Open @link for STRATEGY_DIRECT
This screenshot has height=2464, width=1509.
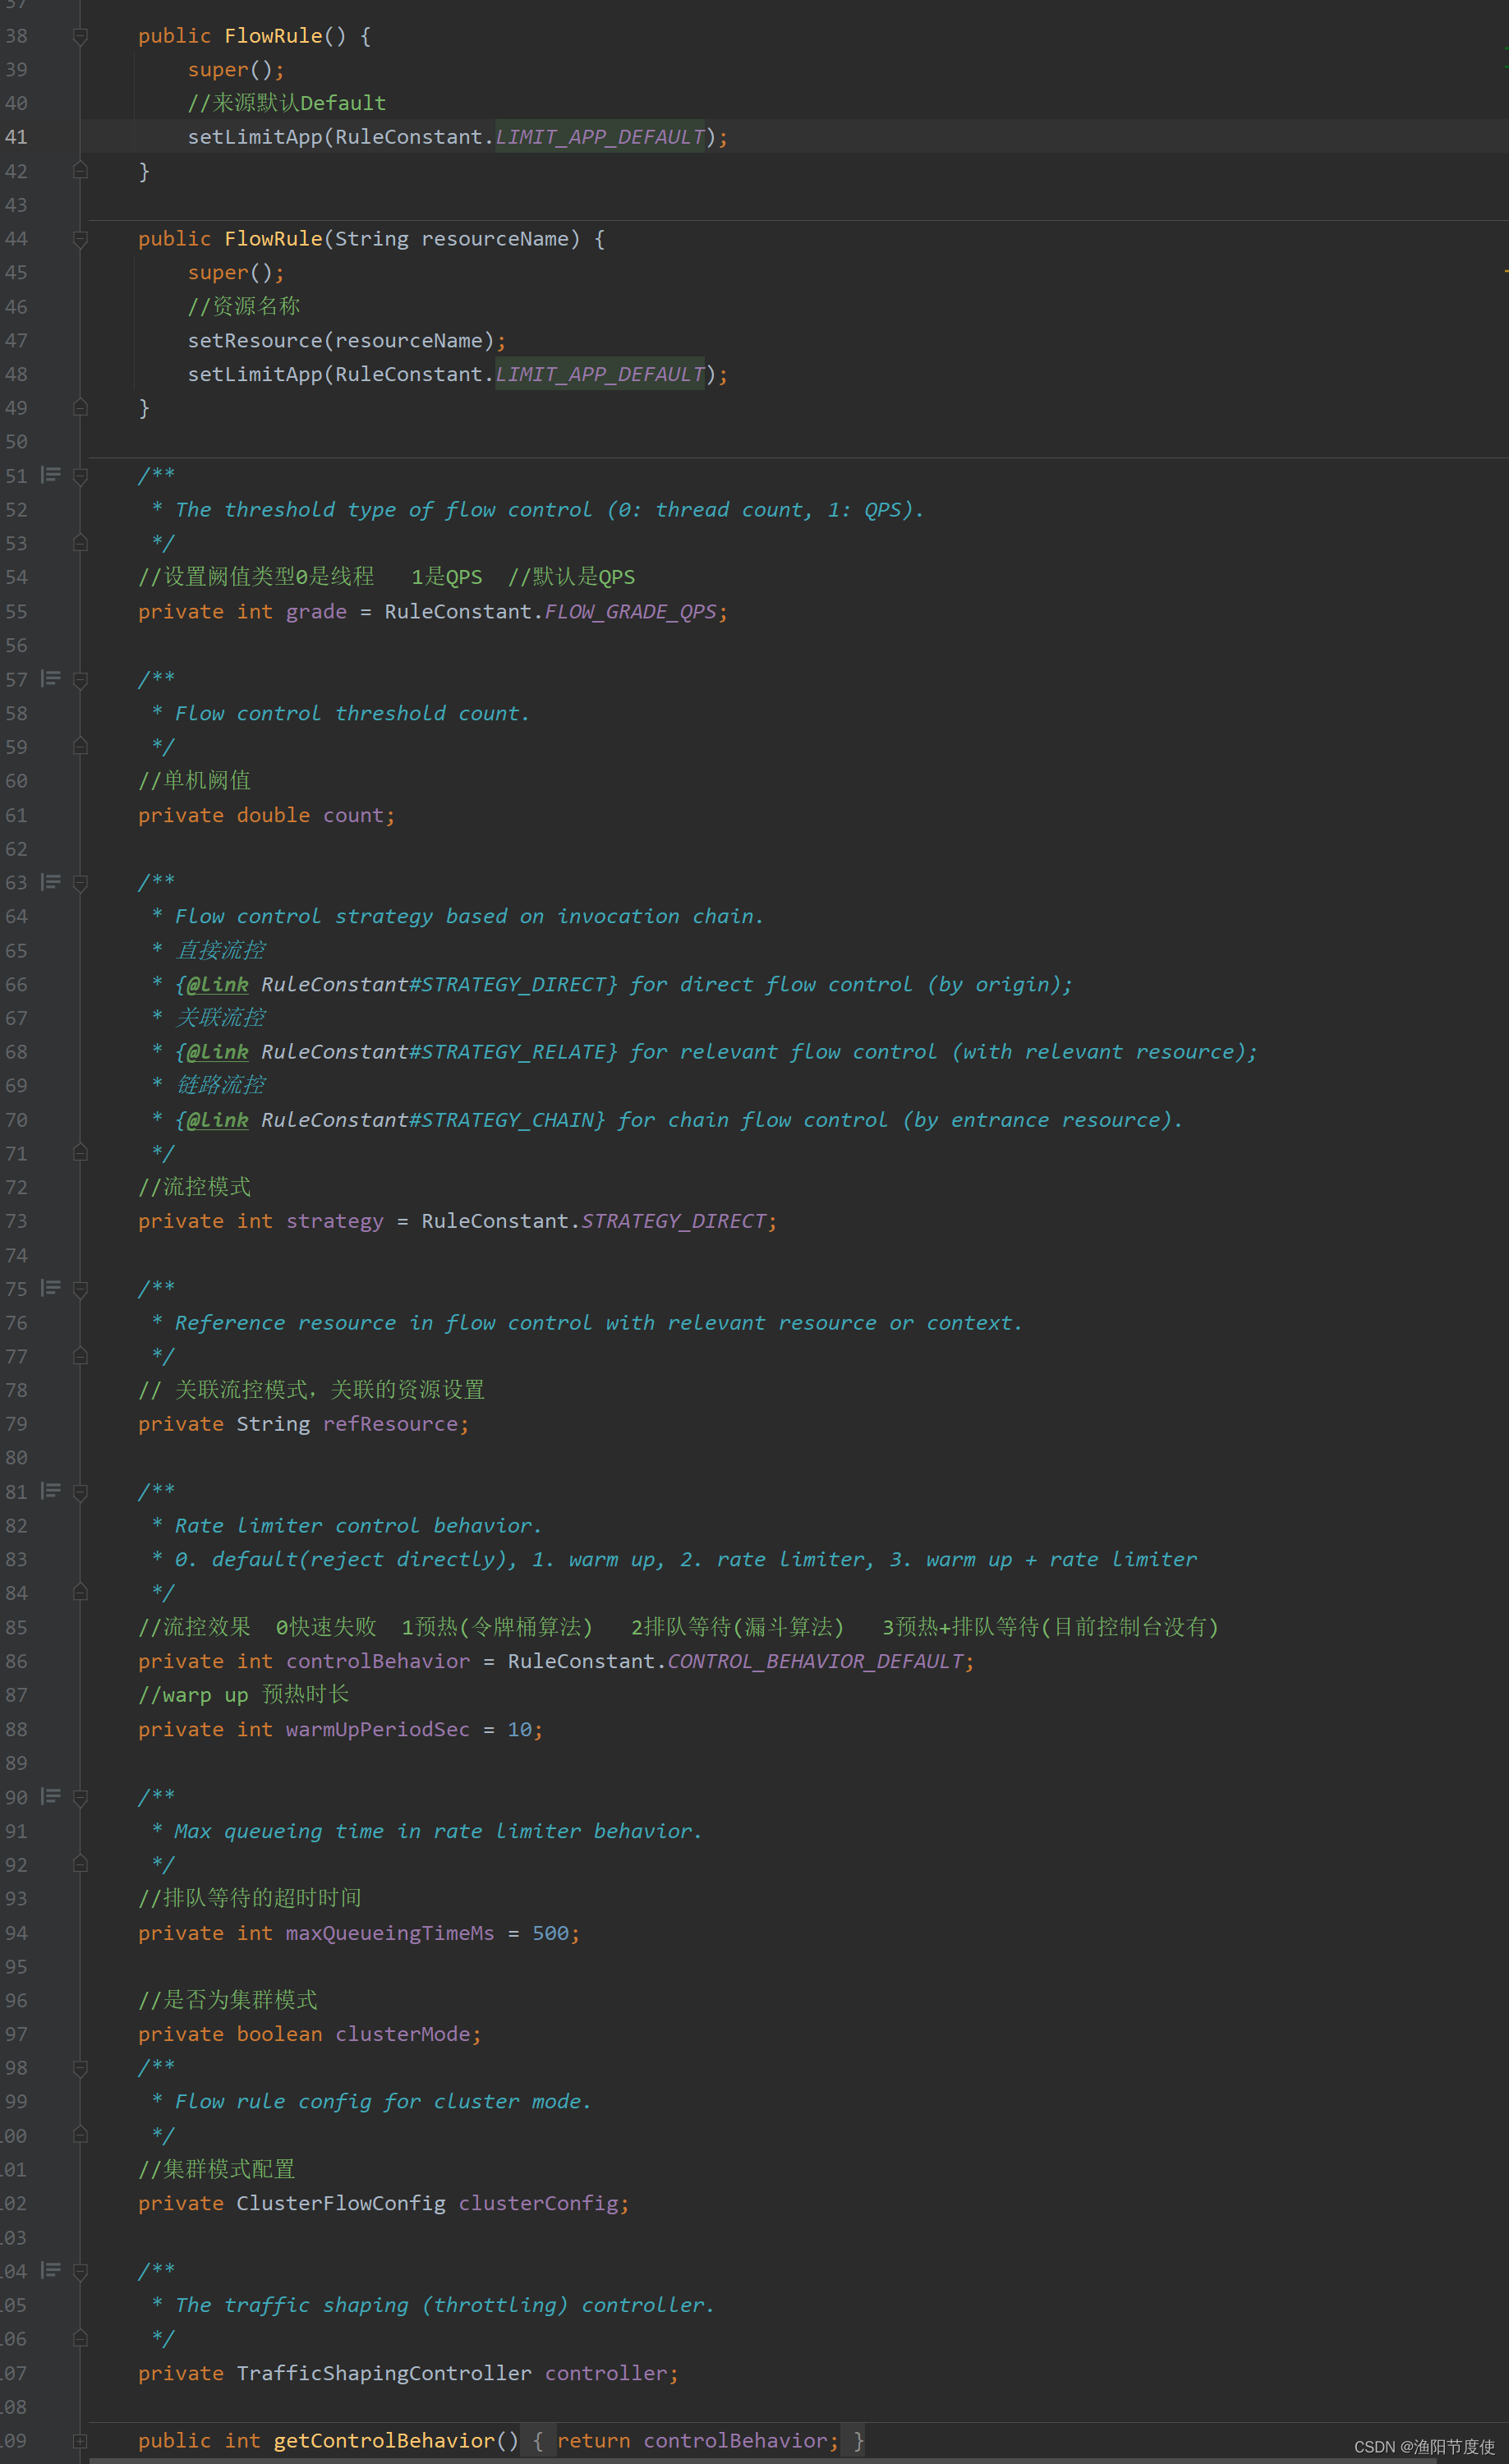click(217, 984)
